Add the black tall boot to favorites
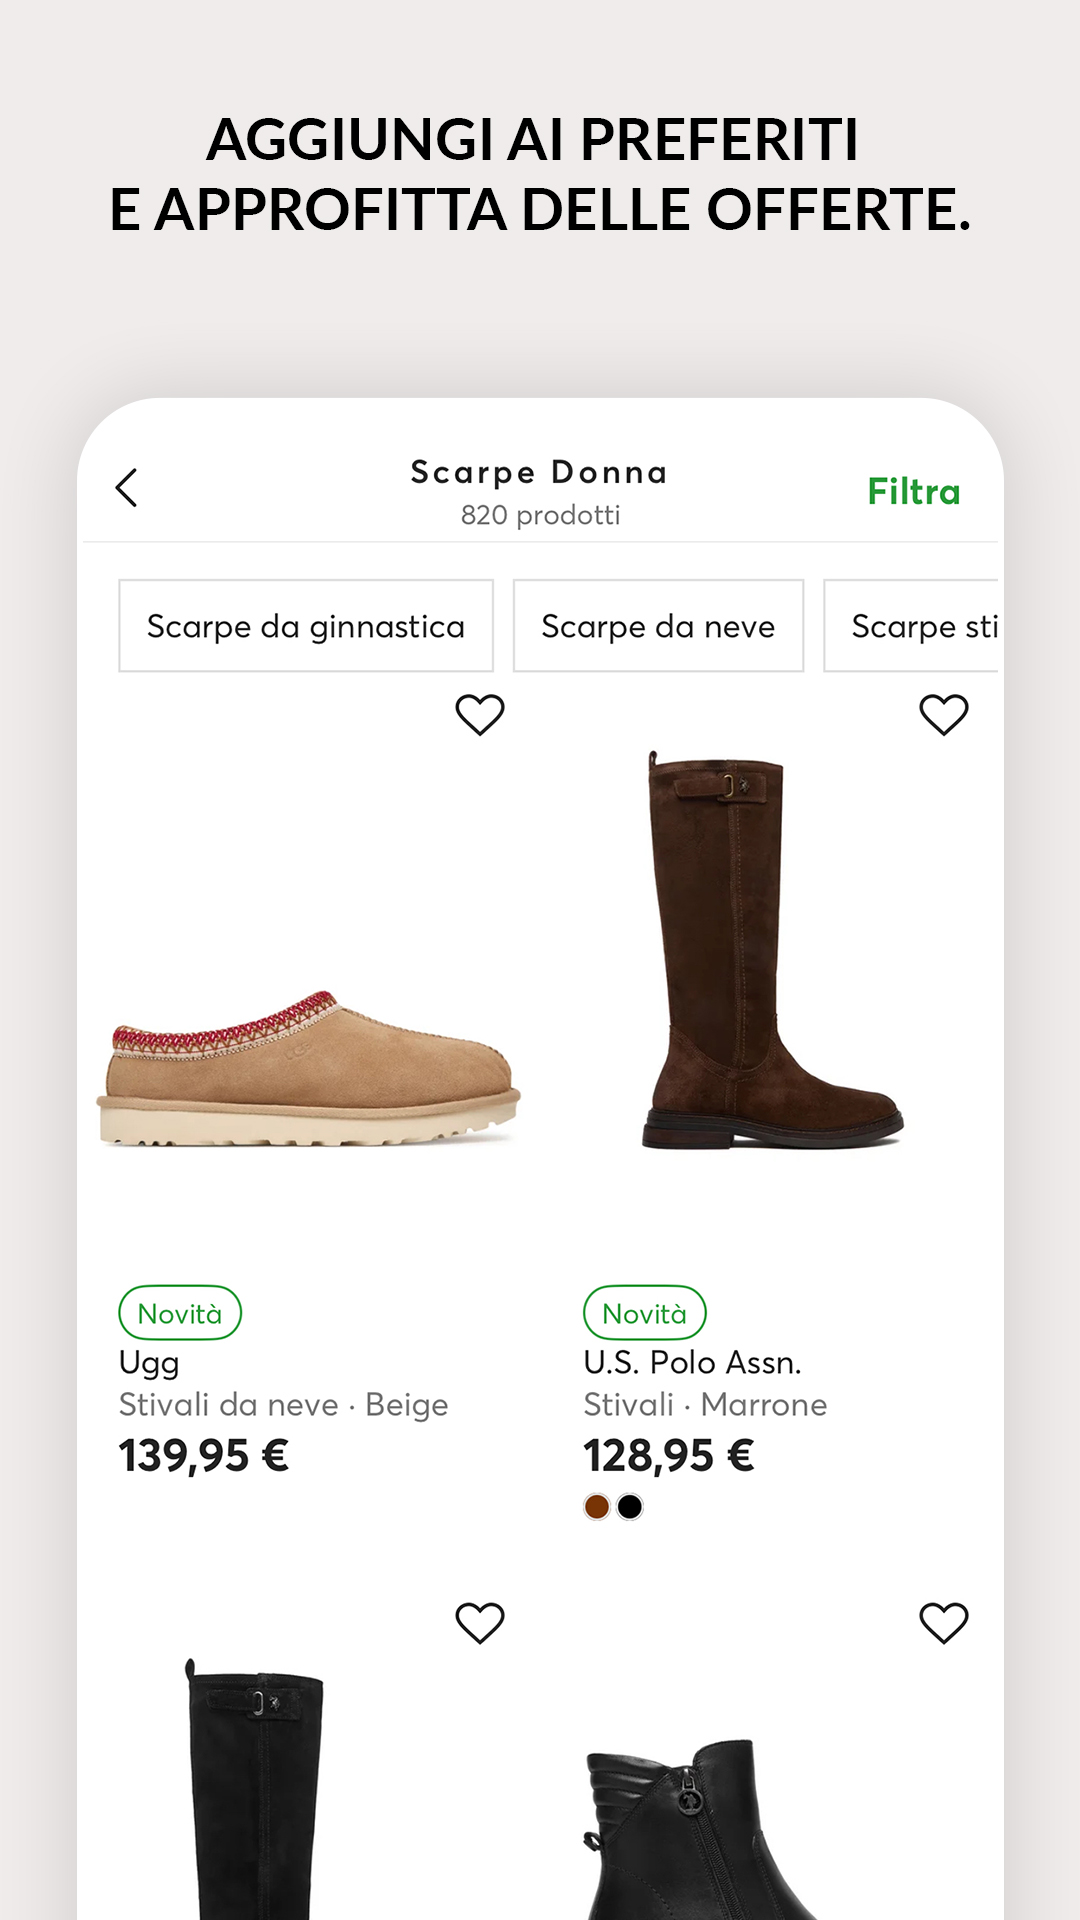The image size is (1080, 1920). click(x=480, y=1623)
